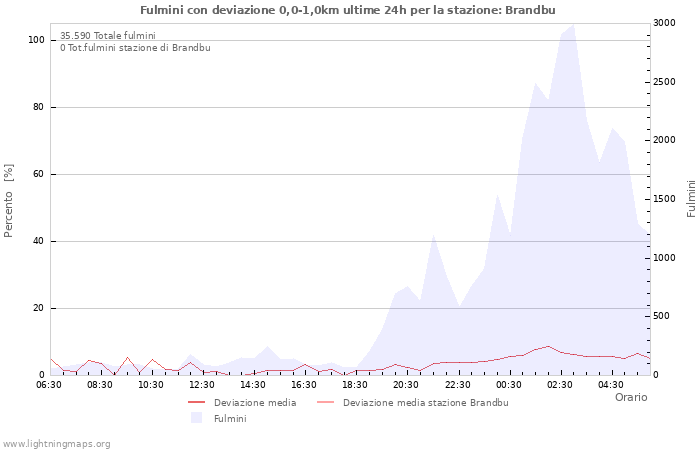700x450 pixels.
Task: Click the right-side 'Fulmini' axis label
Action: click(x=690, y=199)
